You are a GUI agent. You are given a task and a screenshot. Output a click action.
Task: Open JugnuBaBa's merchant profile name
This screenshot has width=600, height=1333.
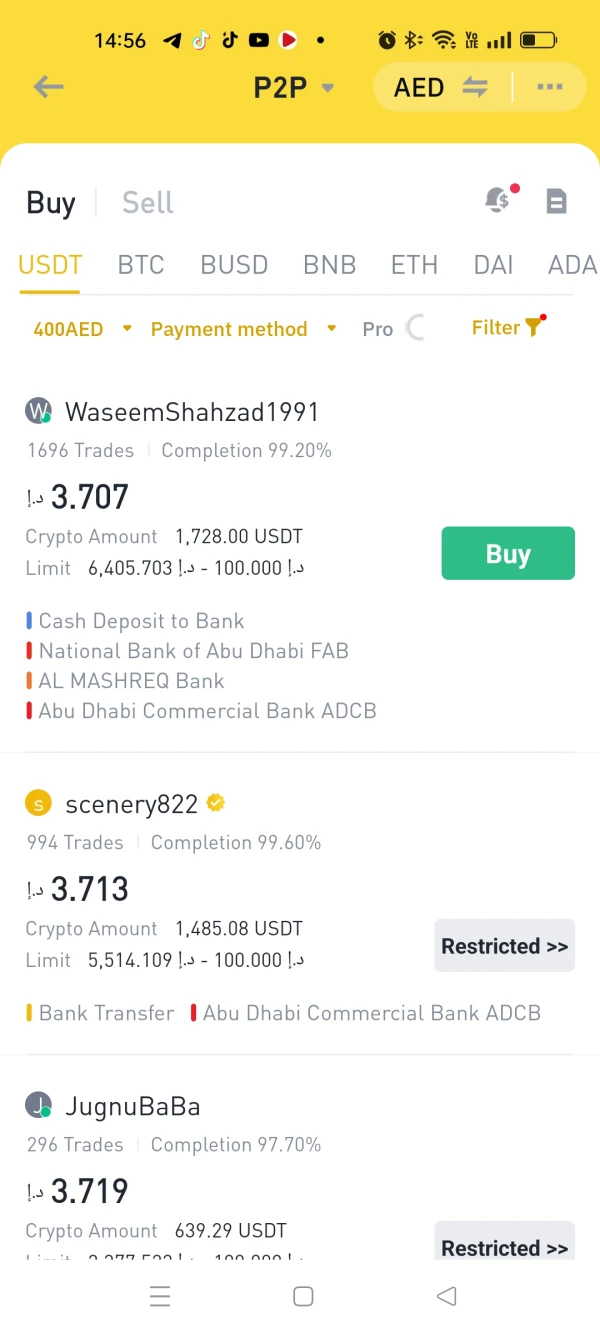click(x=132, y=1106)
